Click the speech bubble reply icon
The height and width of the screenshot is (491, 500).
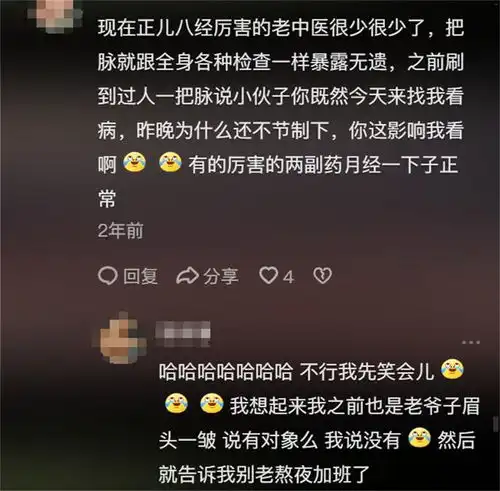[108, 276]
